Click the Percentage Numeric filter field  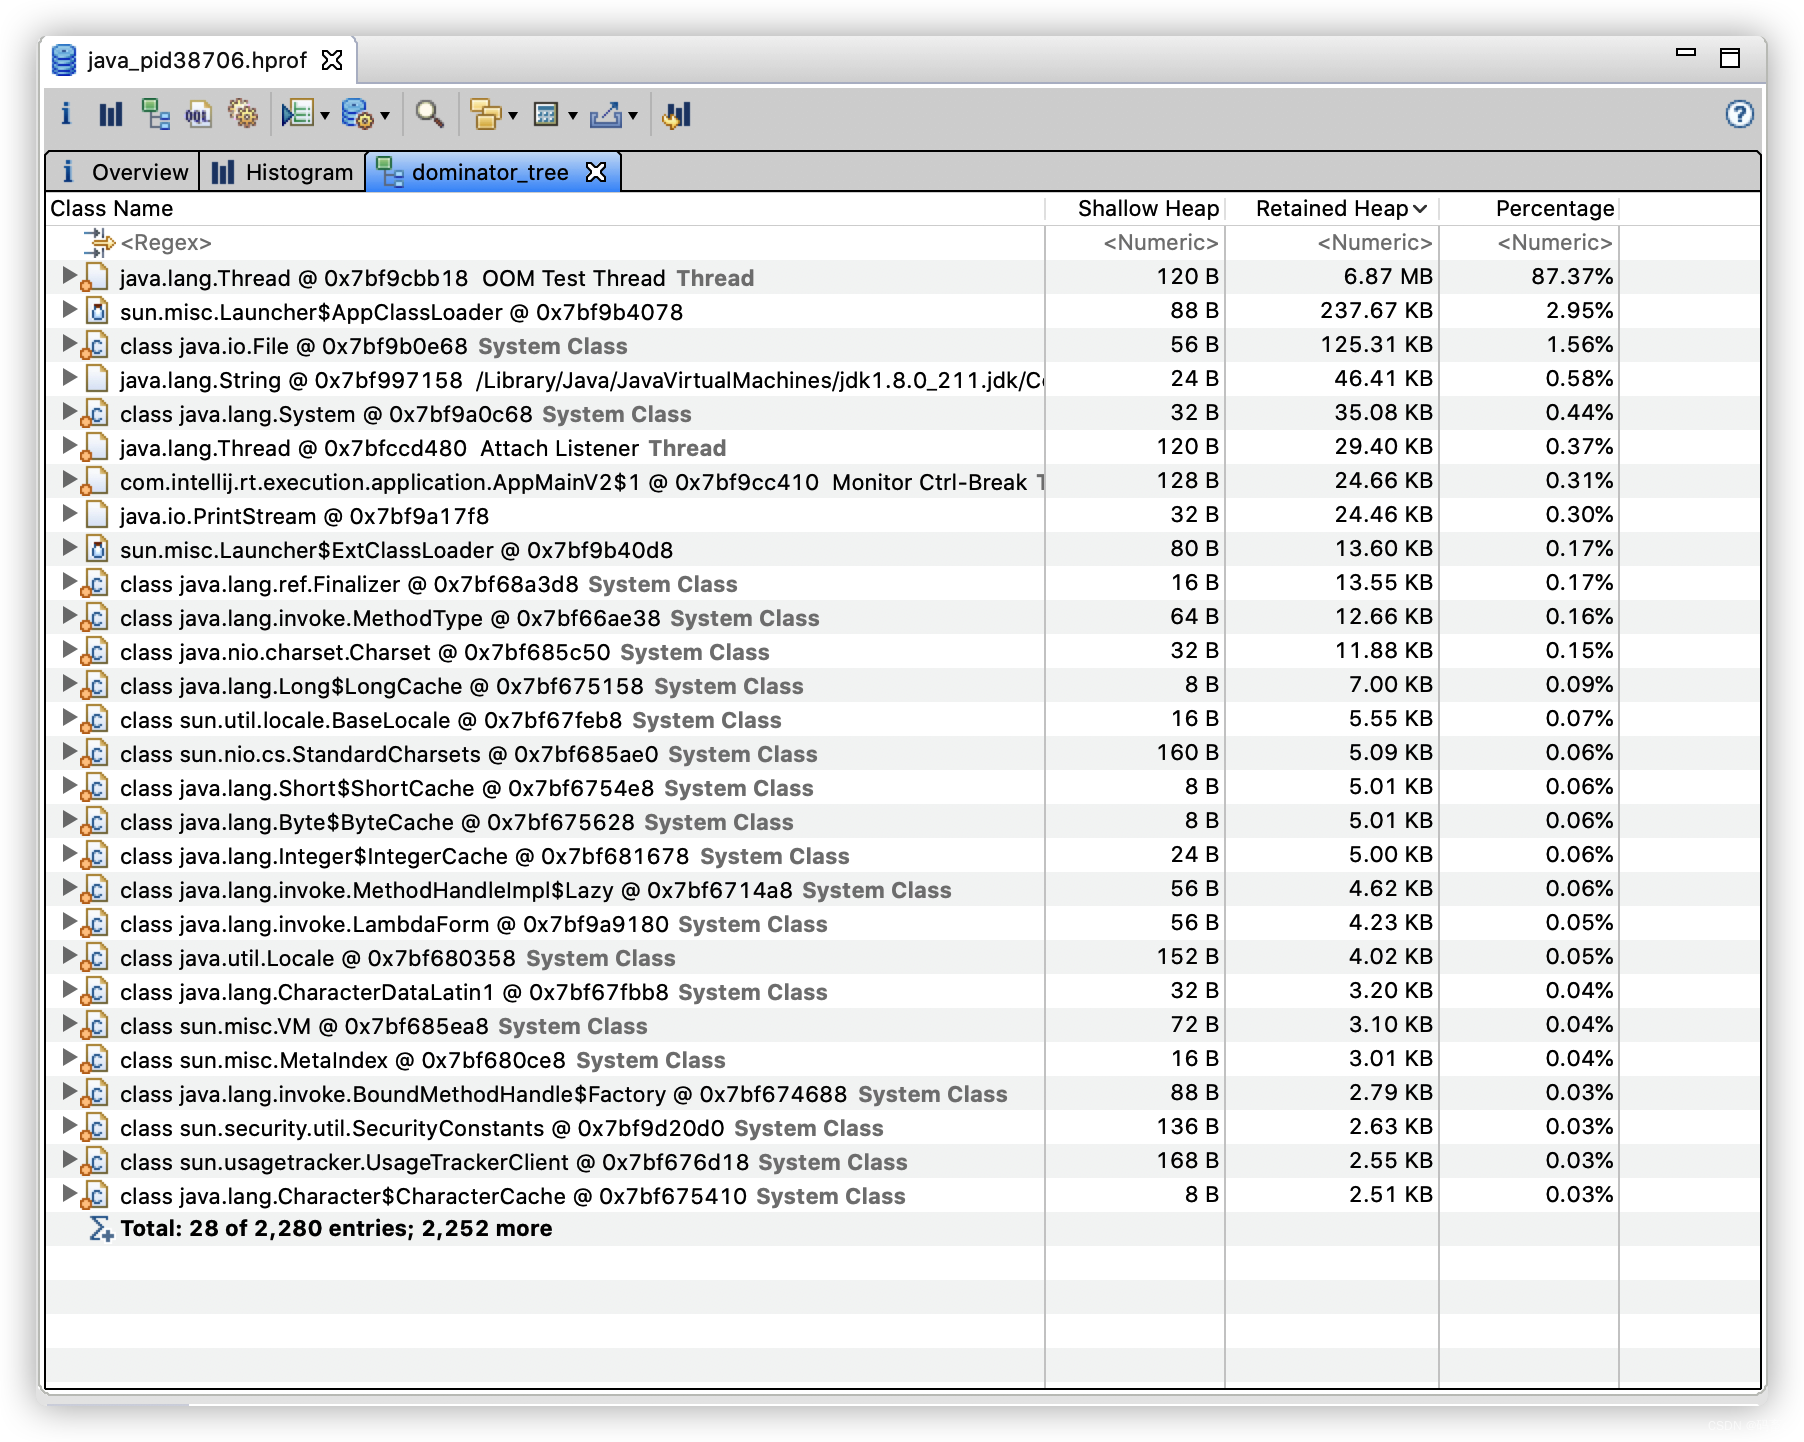coord(1529,242)
